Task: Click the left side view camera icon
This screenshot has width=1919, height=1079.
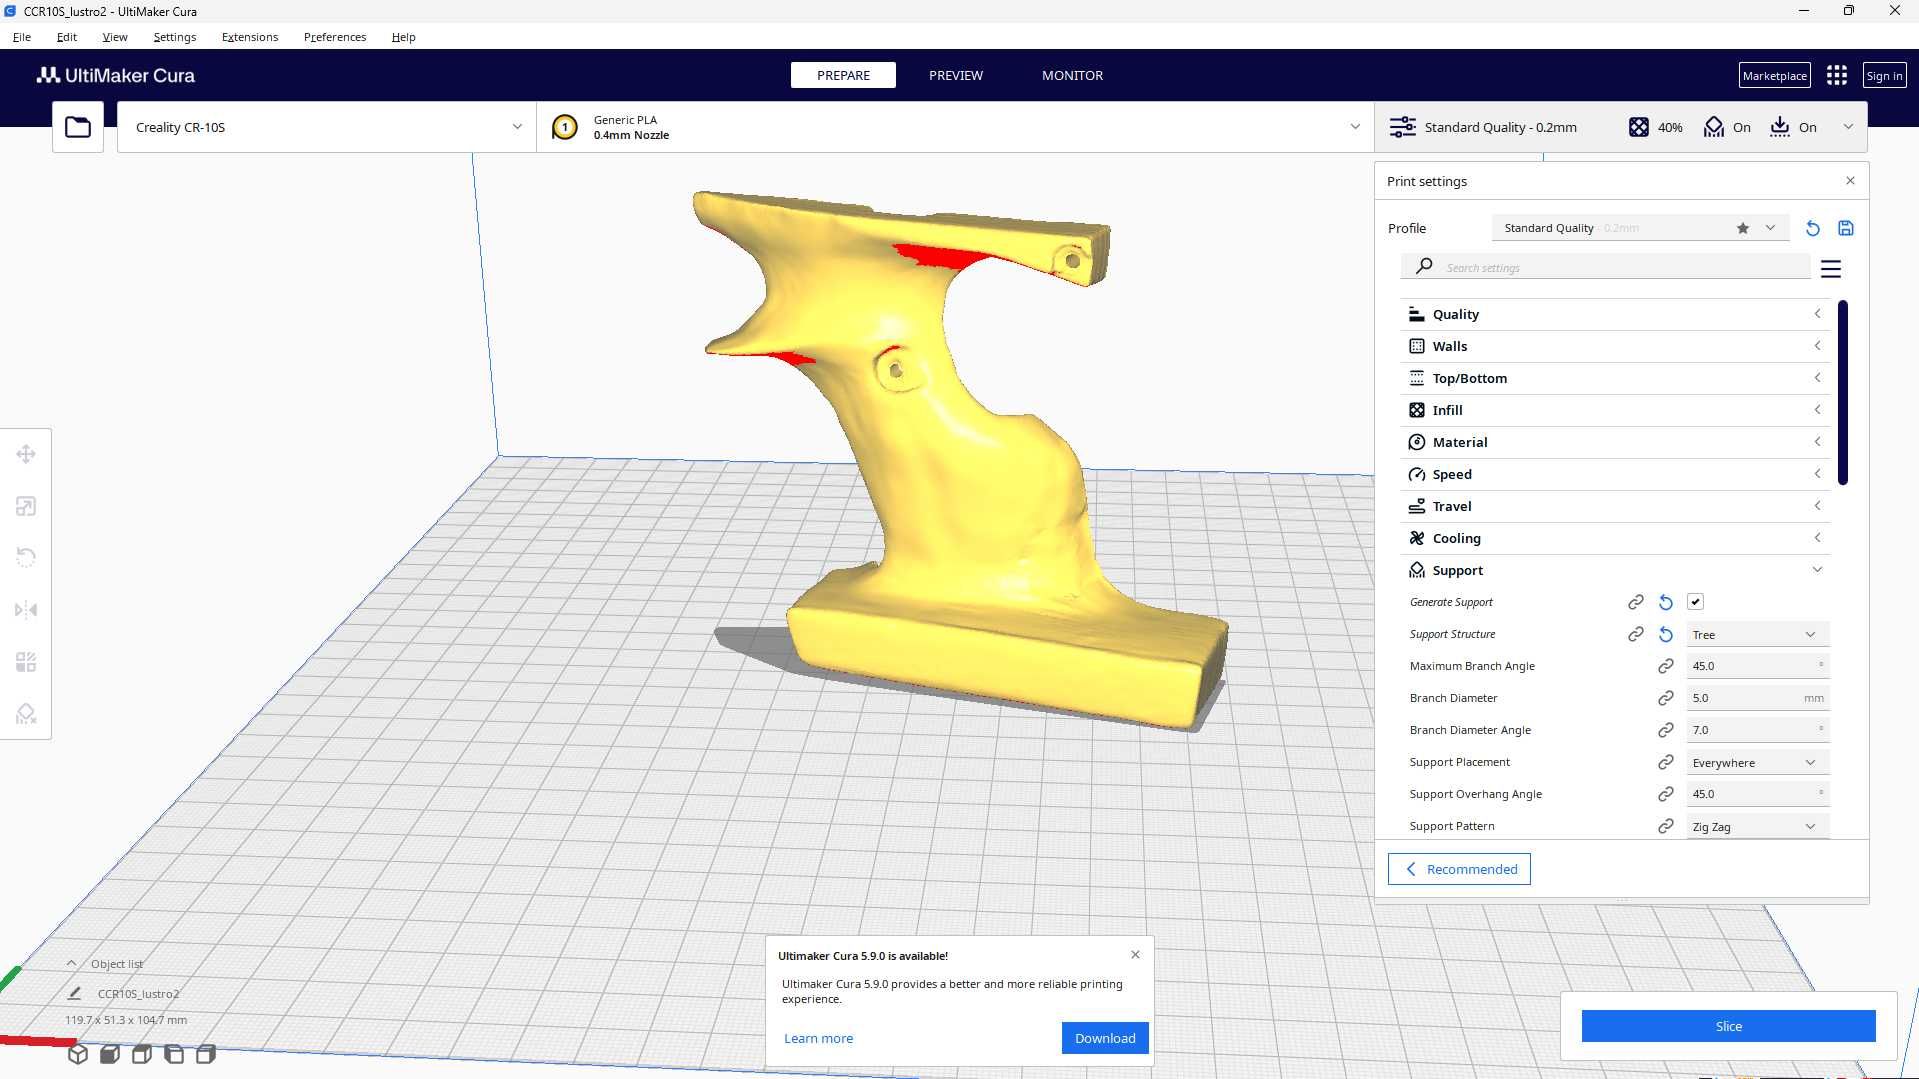Action: (x=174, y=1054)
